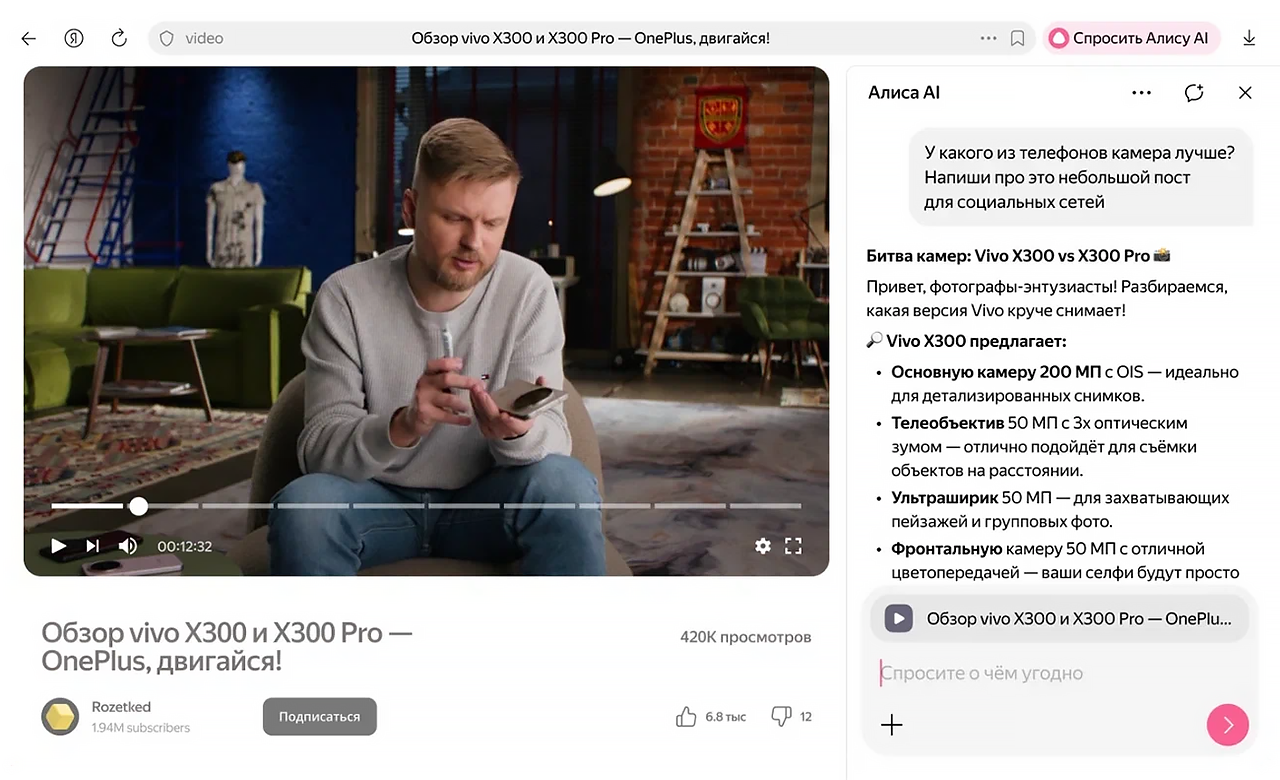Screen dimensions: 1280x780
Task: Dislike the video with thumbs down
Action: [x=781, y=716]
